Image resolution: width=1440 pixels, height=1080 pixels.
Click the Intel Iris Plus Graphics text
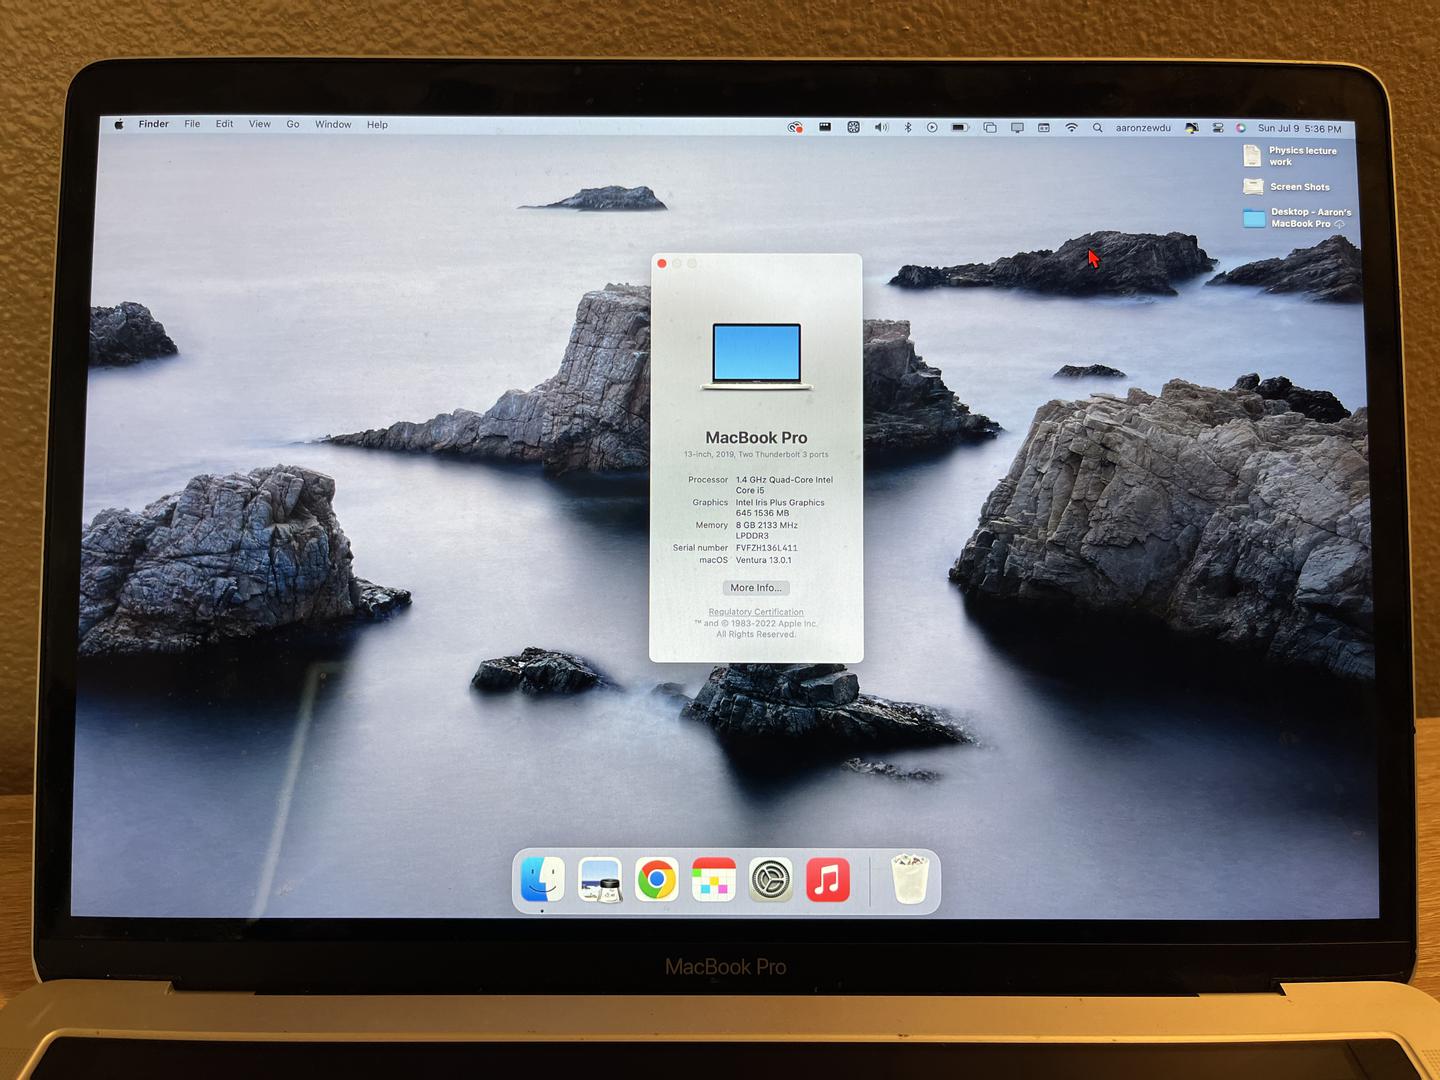[780, 503]
